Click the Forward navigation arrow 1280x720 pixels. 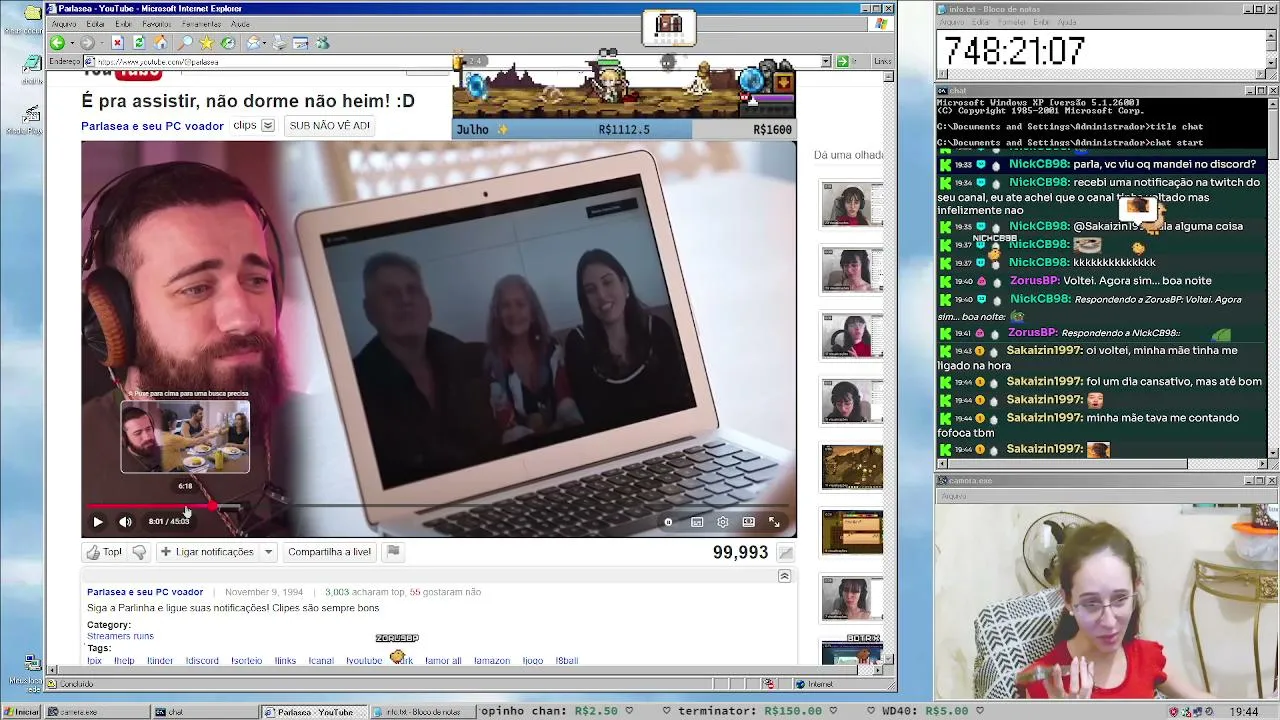click(x=87, y=43)
